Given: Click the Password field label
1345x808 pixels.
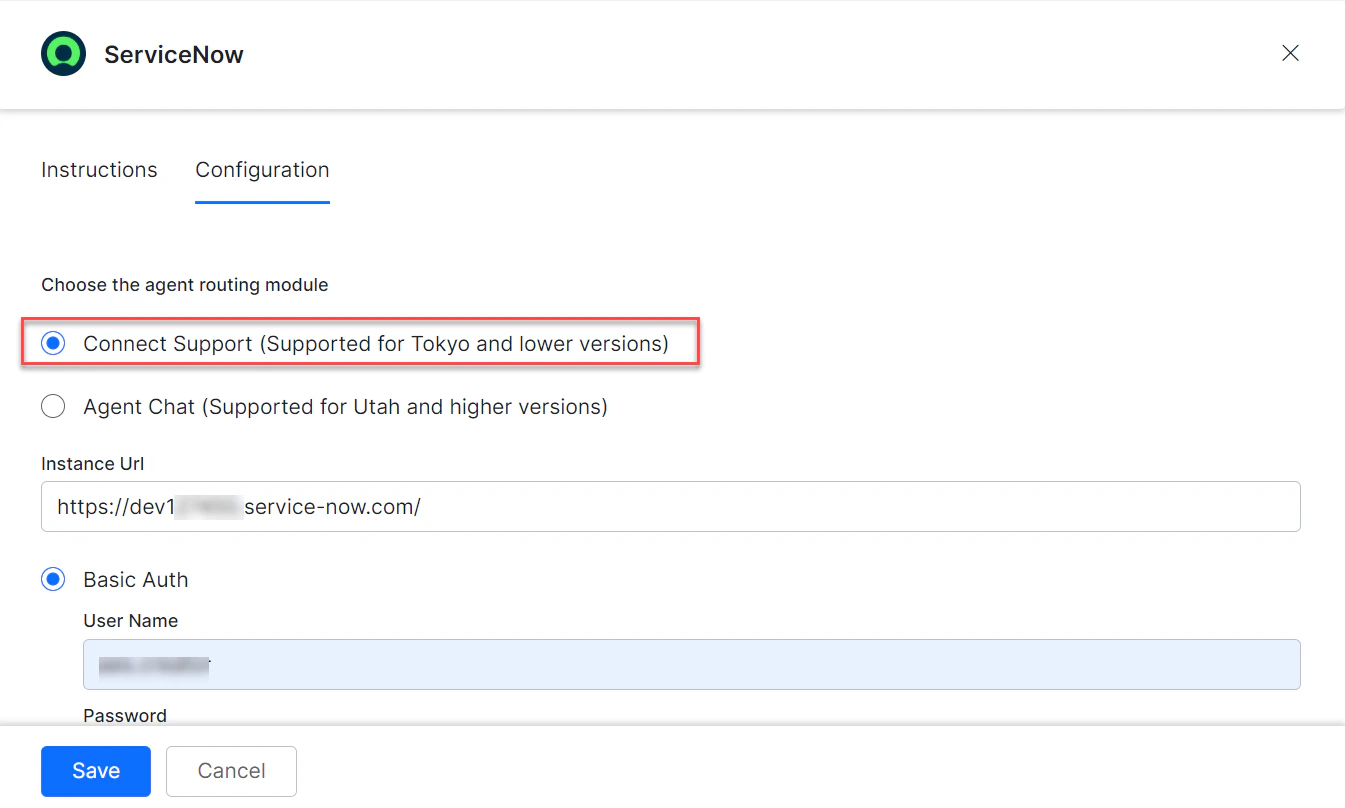Looking at the screenshot, I should pyautogui.click(x=124, y=715).
